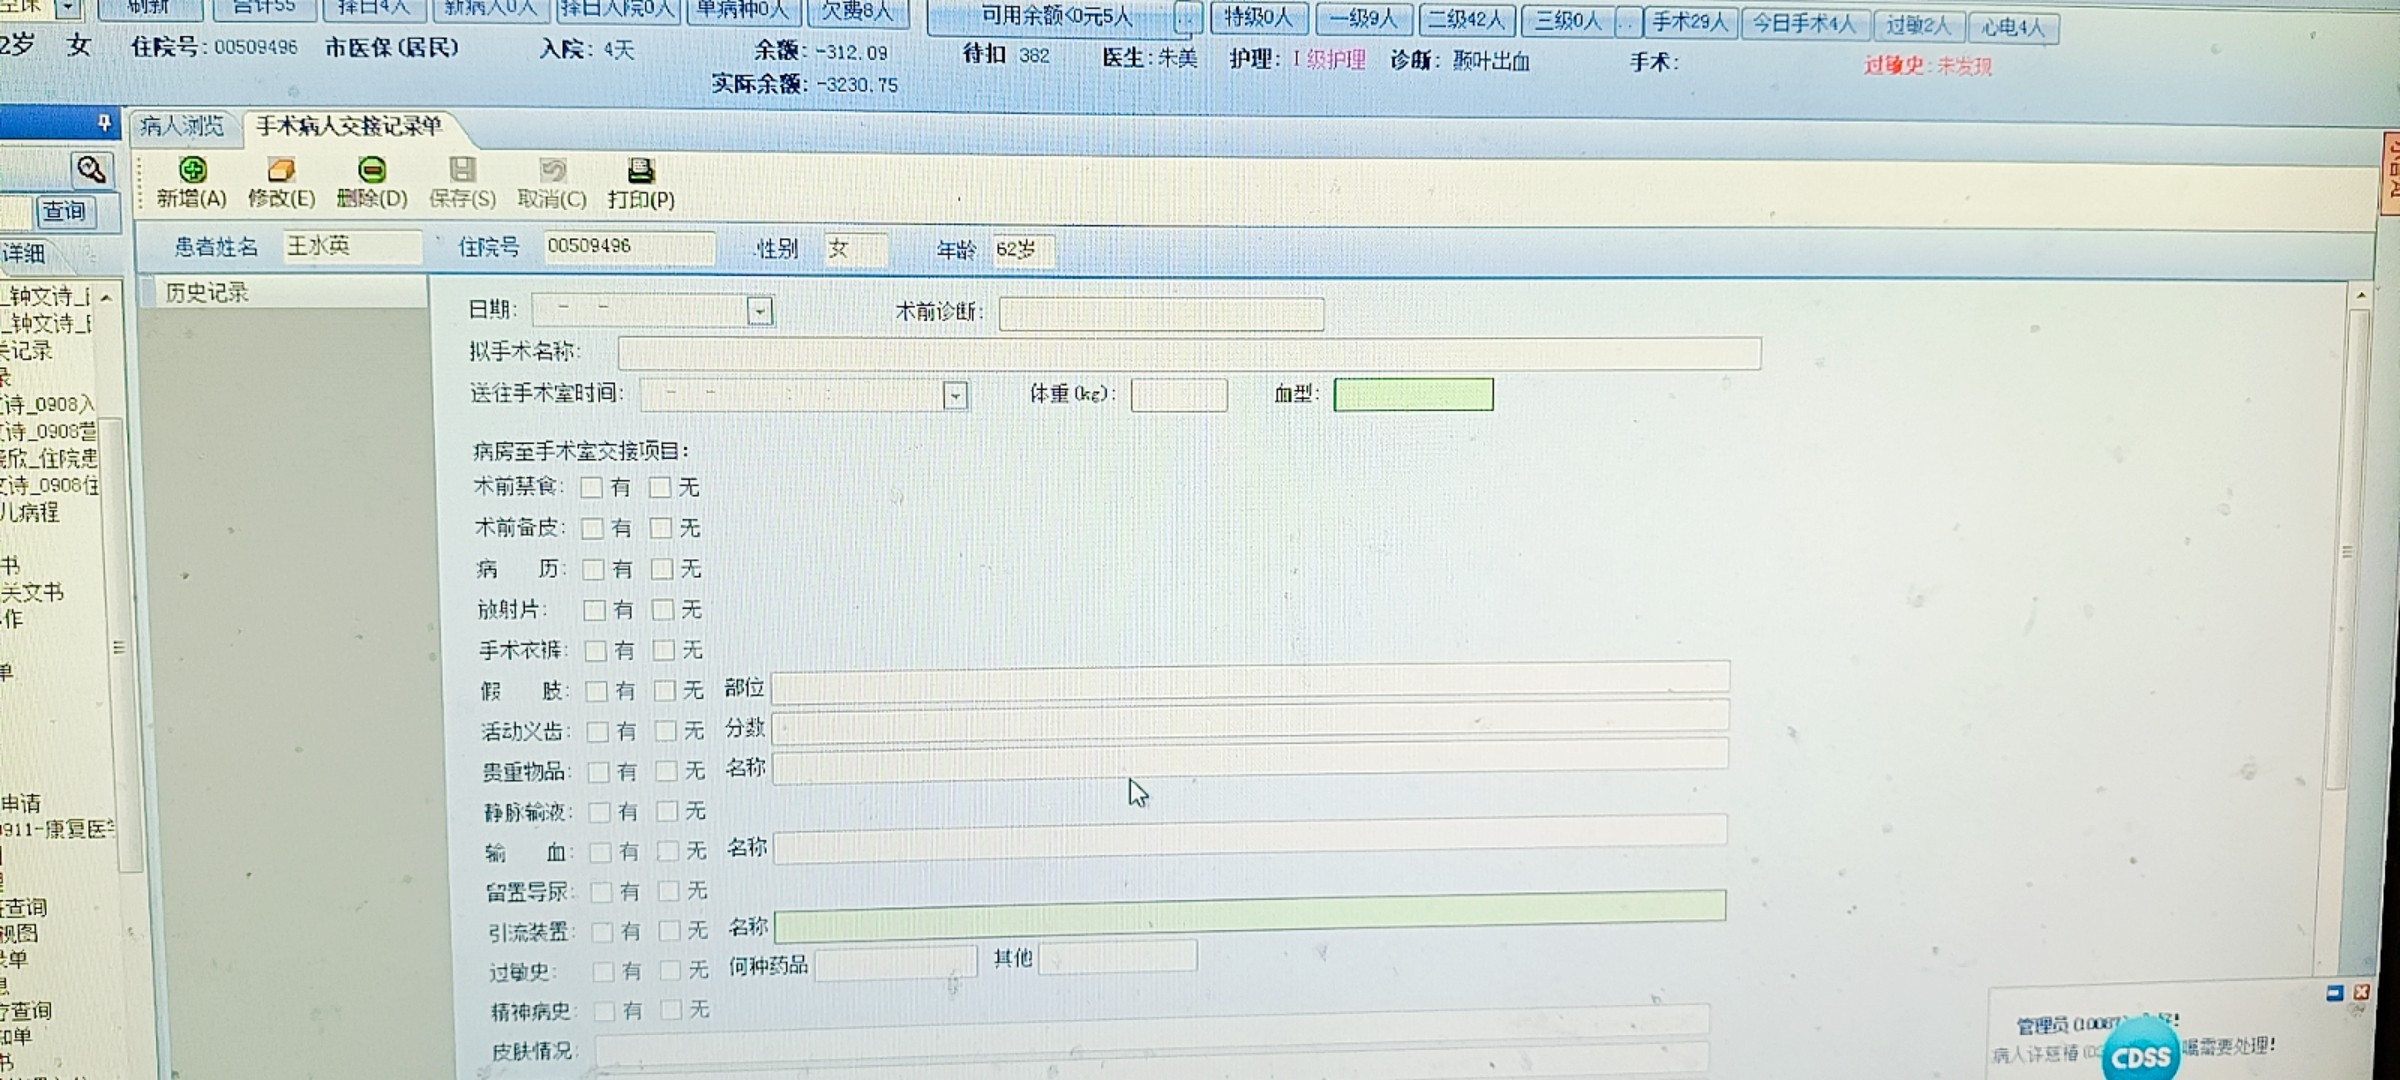This screenshot has height=1080, width=2400.
Task: Select the 手术病人交接记录单 tab
Action: point(348,127)
